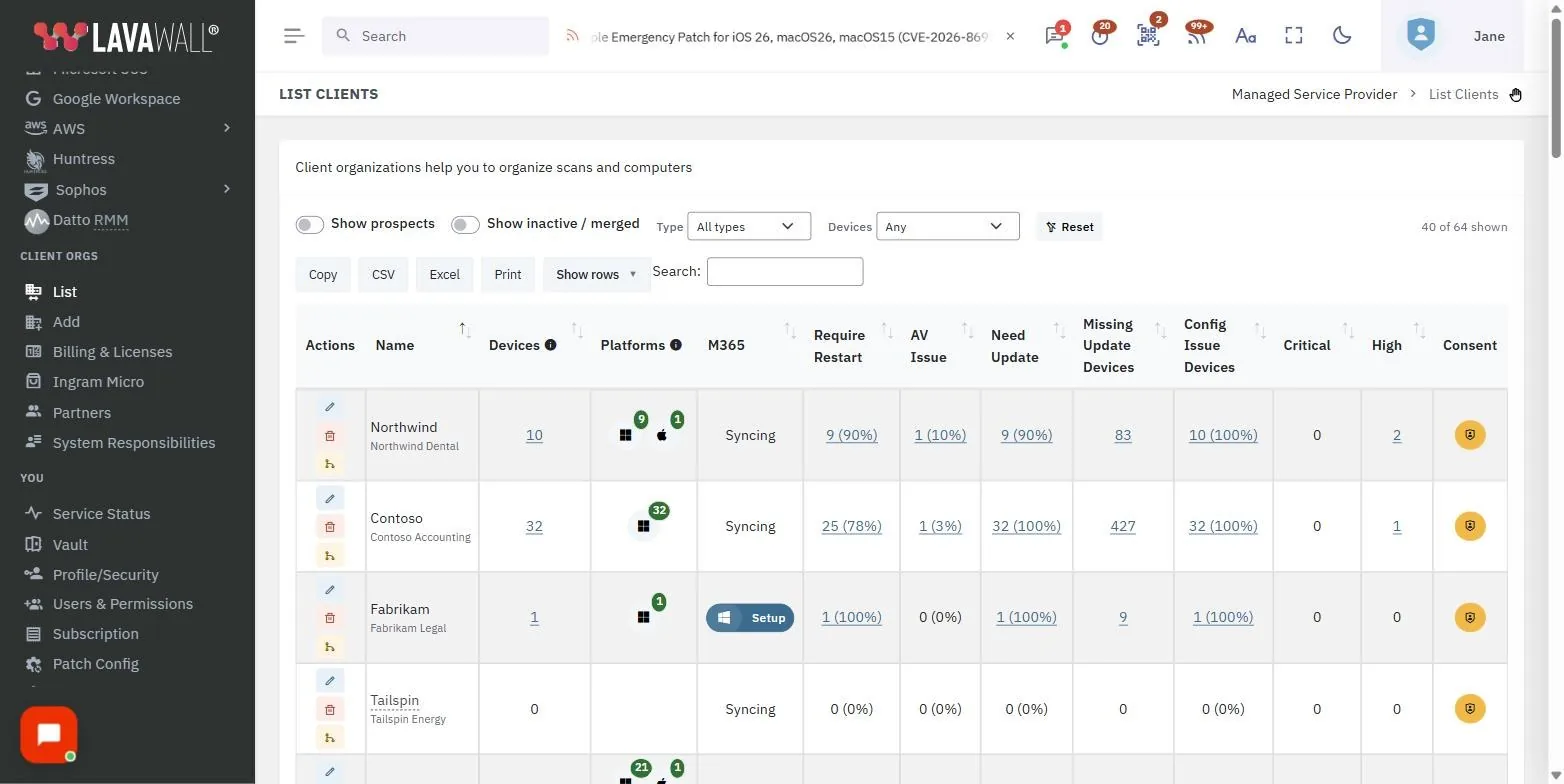The width and height of the screenshot is (1564, 784).
Task: Open Northwind missing update devices link 83
Action: tap(1123, 435)
